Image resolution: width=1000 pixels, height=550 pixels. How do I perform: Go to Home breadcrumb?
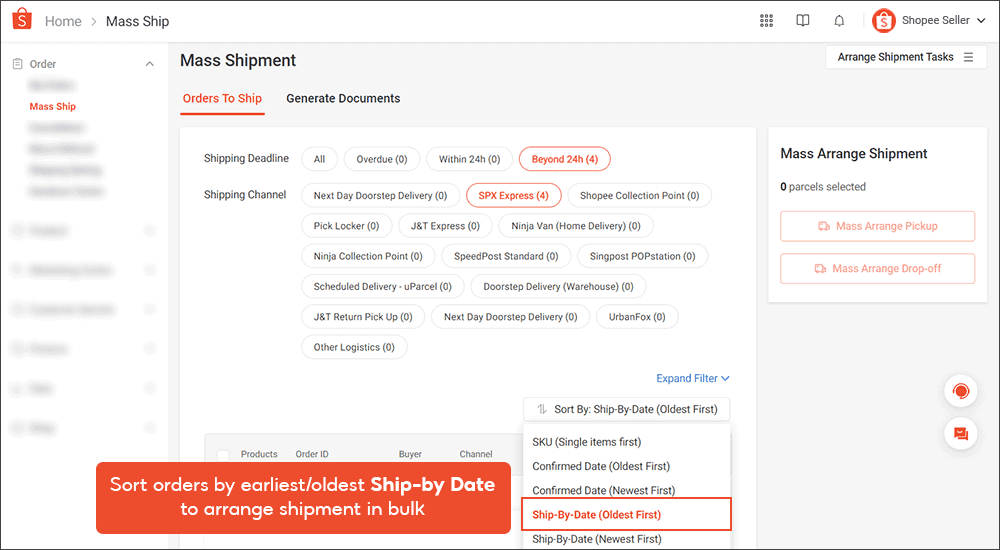coord(63,21)
